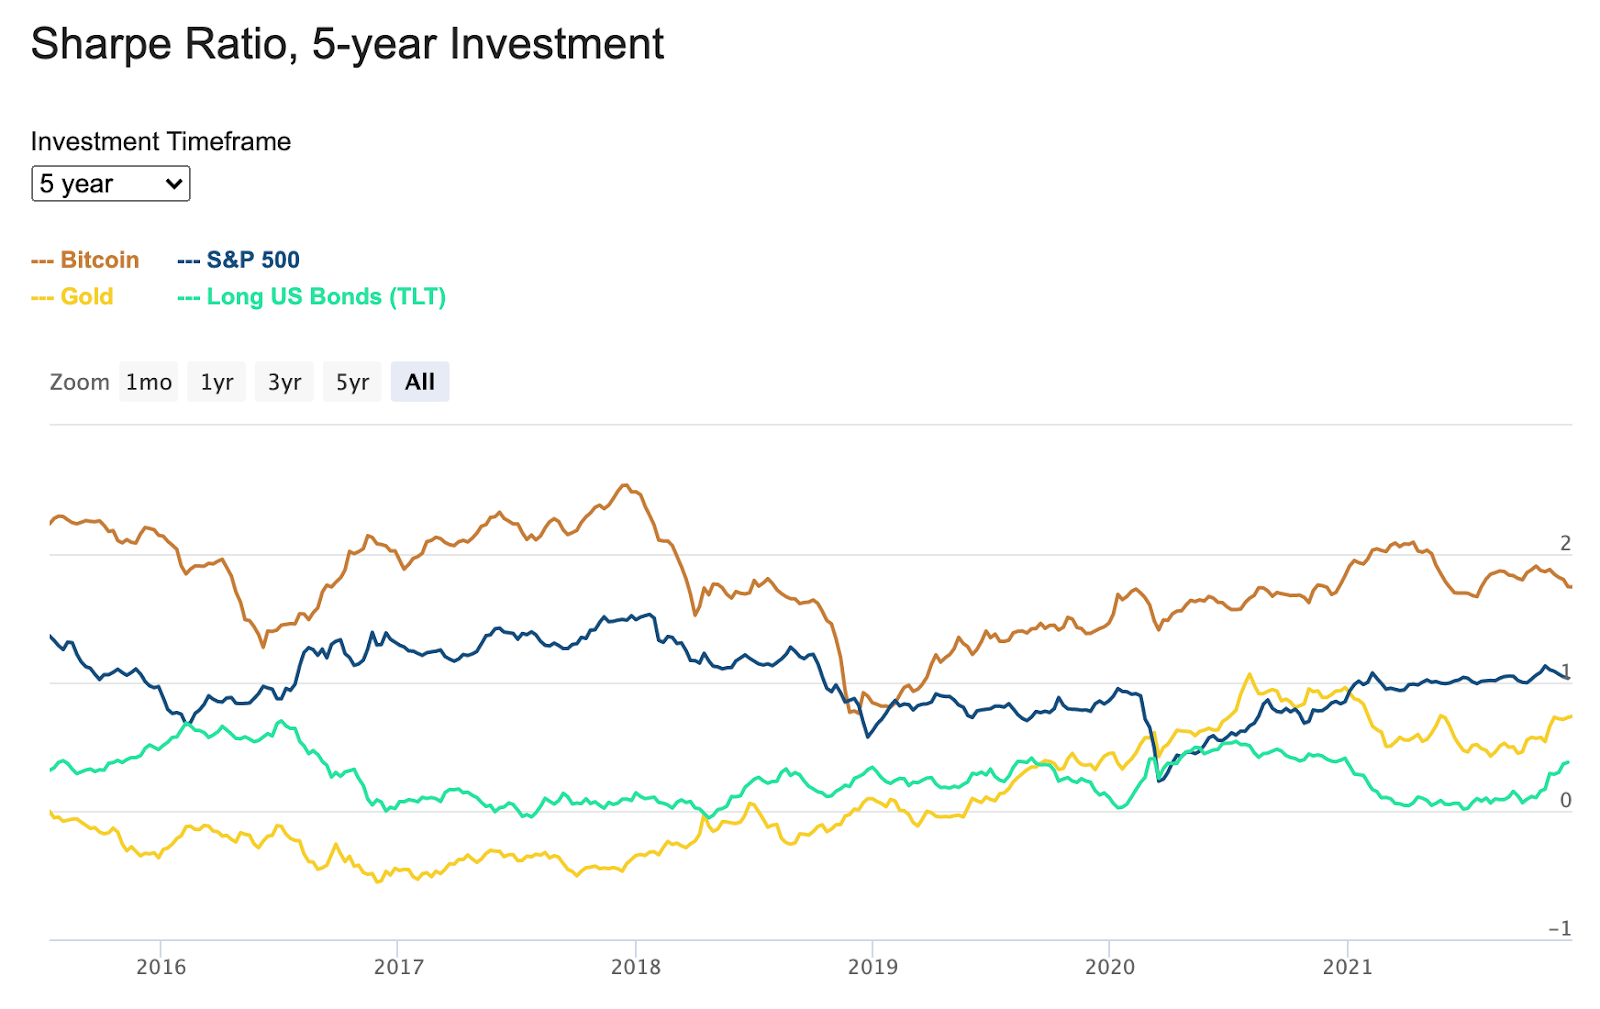Toggle the Gold legend entry

[73, 297]
